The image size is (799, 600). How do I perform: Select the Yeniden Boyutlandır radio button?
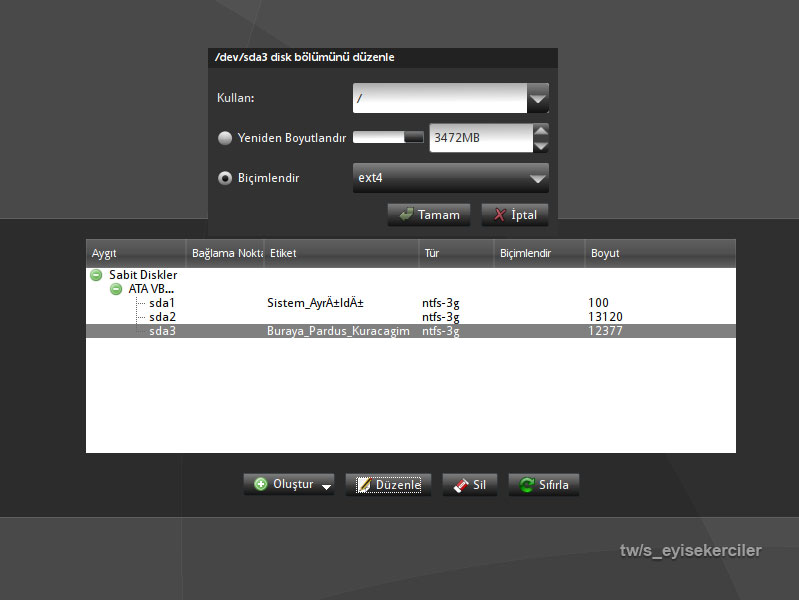pyautogui.click(x=225, y=138)
